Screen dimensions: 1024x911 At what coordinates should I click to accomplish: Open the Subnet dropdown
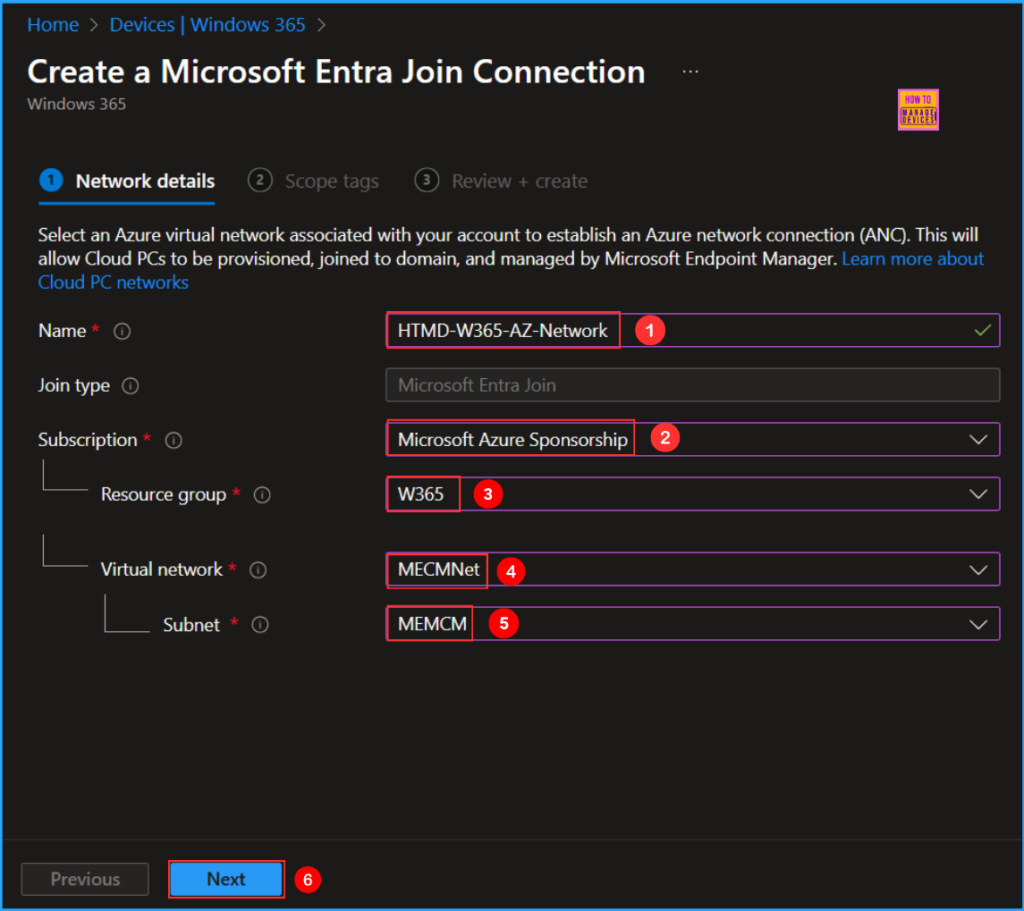click(693, 624)
